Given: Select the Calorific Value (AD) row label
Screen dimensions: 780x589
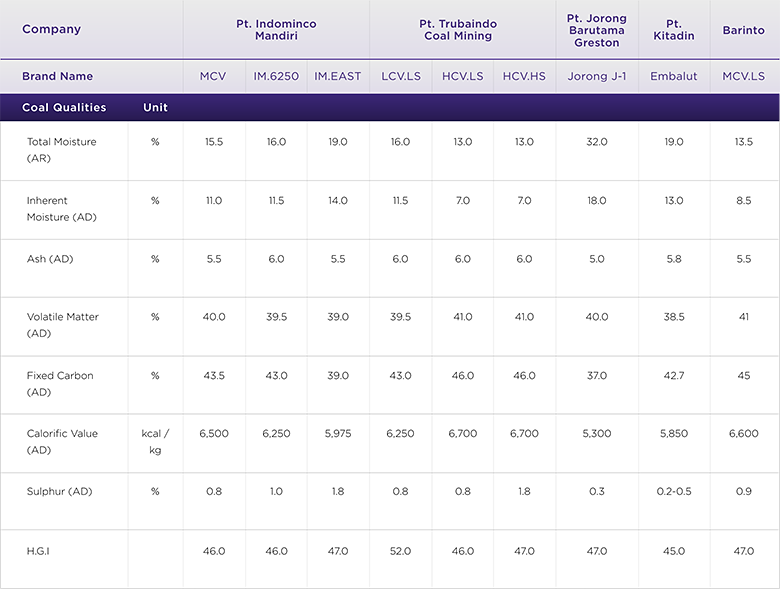Looking at the screenshot, I should click(x=62, y=441).
